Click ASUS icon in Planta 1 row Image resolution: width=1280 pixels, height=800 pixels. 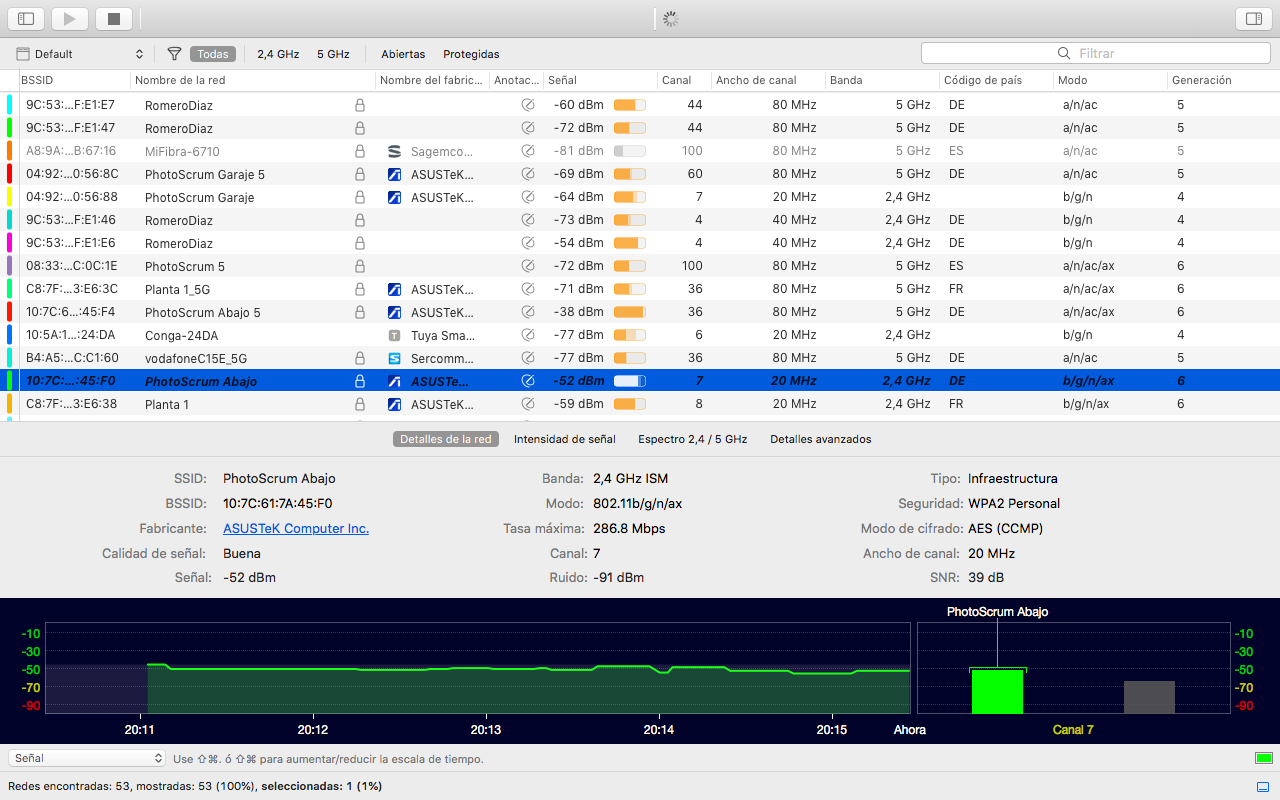pyautogui.click(x=394, y=404)
